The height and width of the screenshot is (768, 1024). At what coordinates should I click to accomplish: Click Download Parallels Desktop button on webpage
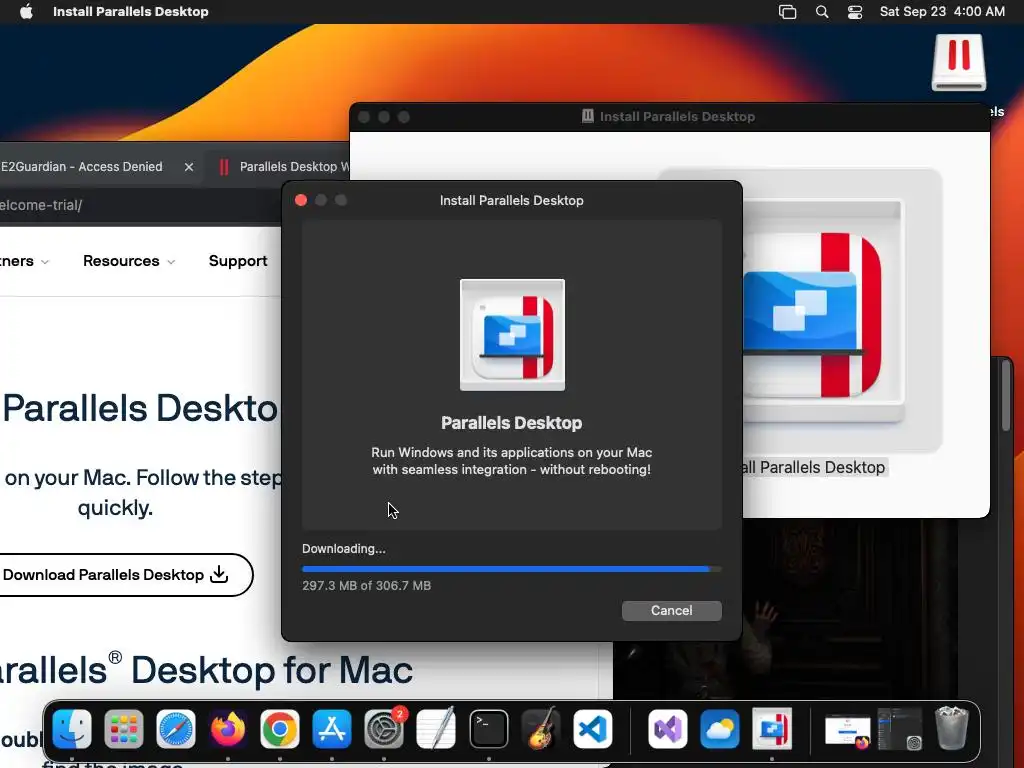point(124,575)
